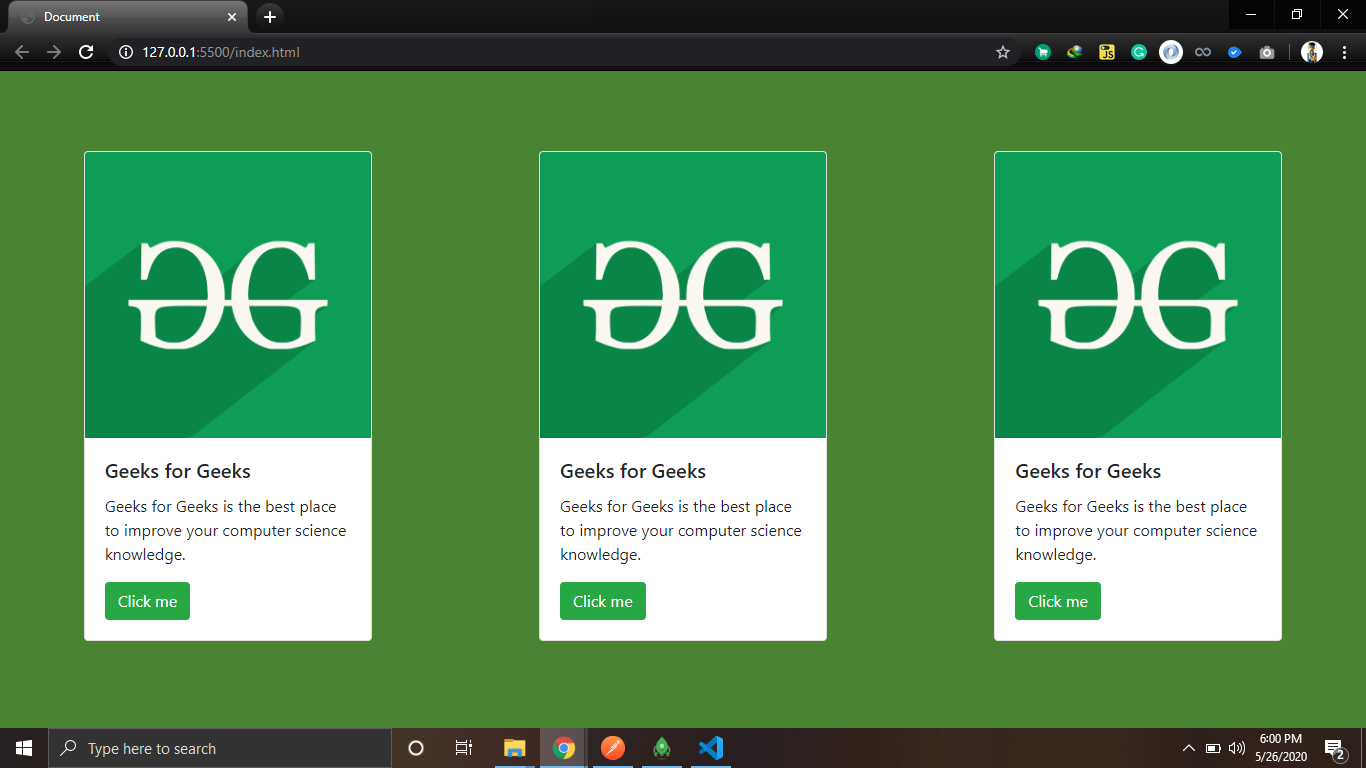Bookmark this page with the star icon
The height and width of the screenshot is (768, 1366).
(x=1003, y=52)
